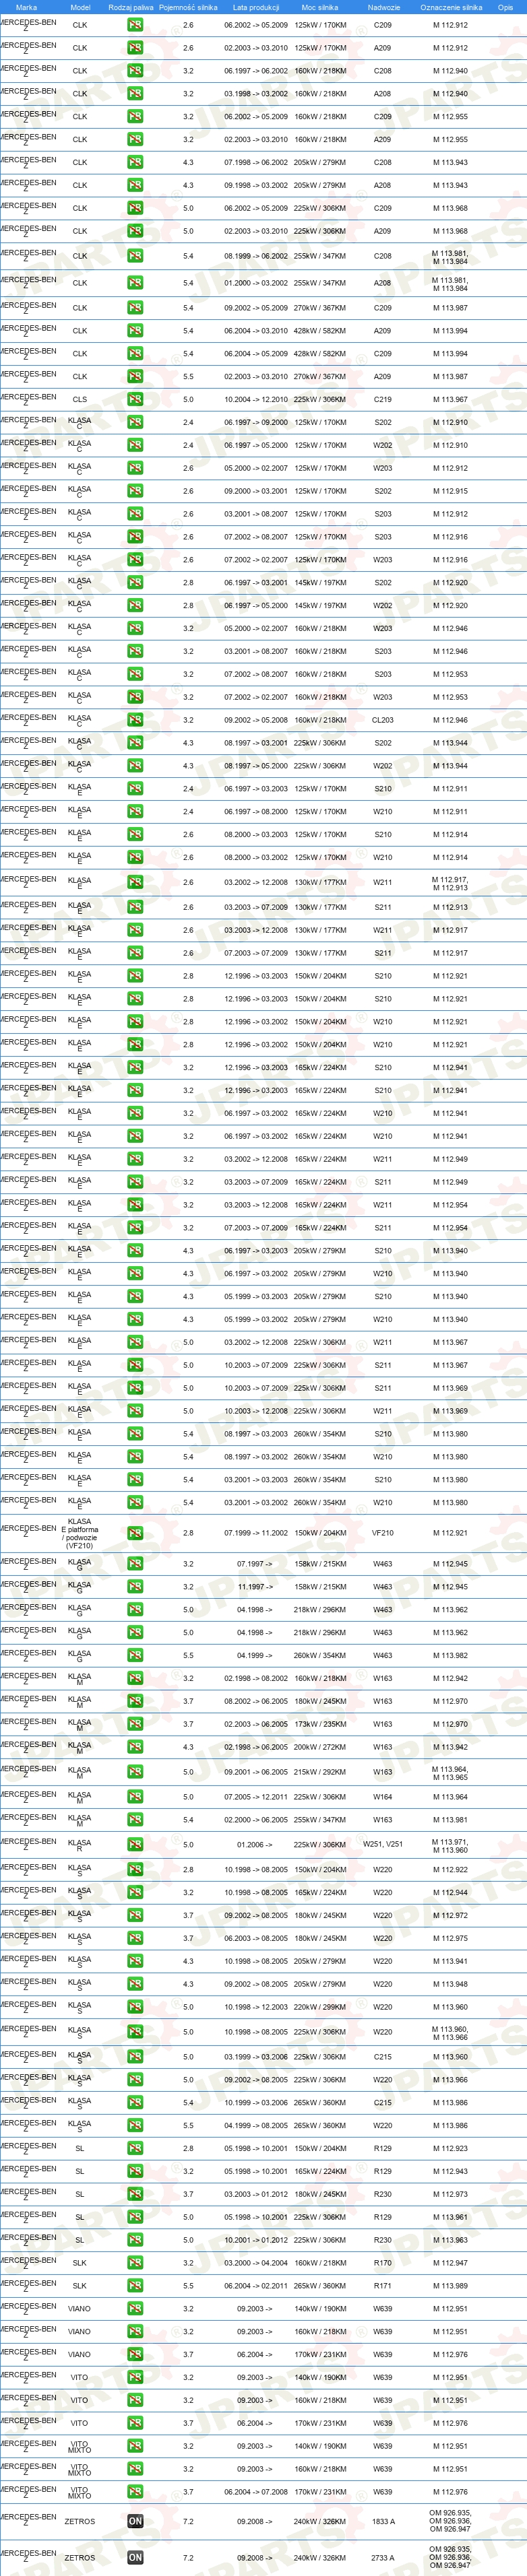Select engine codes 'M 113.964, M 113.965'
Viewport: 527px width, 2576px height.
(450, 1773)
